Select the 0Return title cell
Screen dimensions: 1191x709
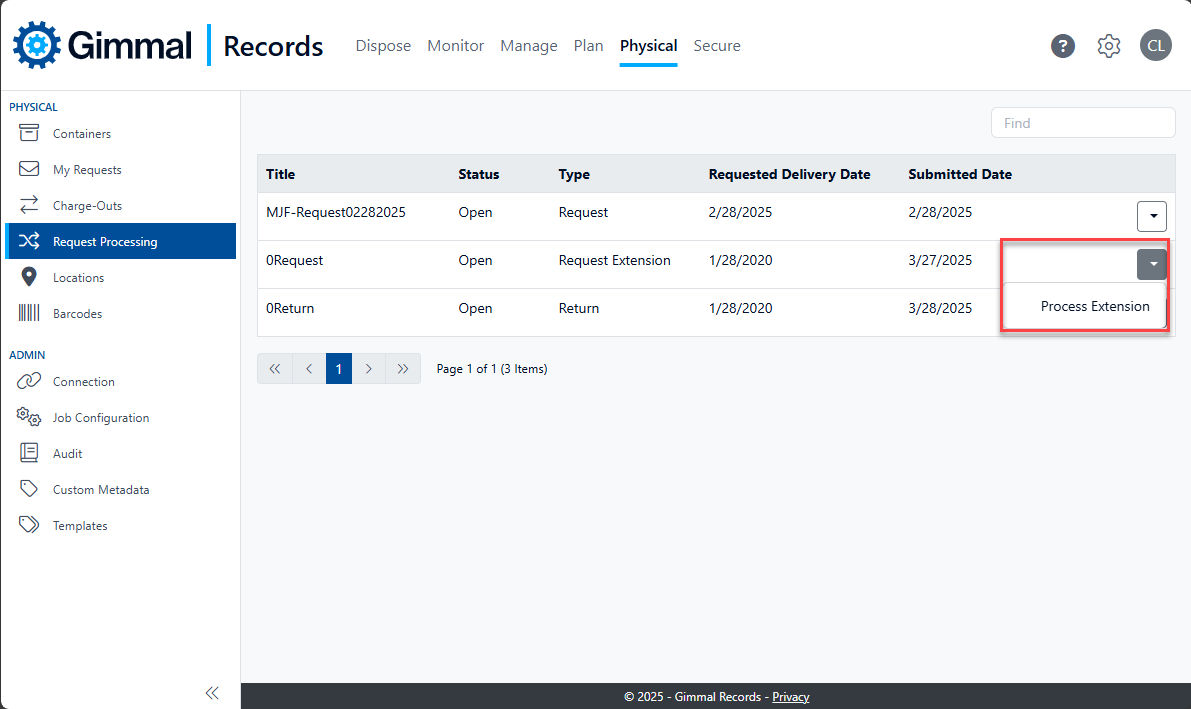(x=290, y=308)
